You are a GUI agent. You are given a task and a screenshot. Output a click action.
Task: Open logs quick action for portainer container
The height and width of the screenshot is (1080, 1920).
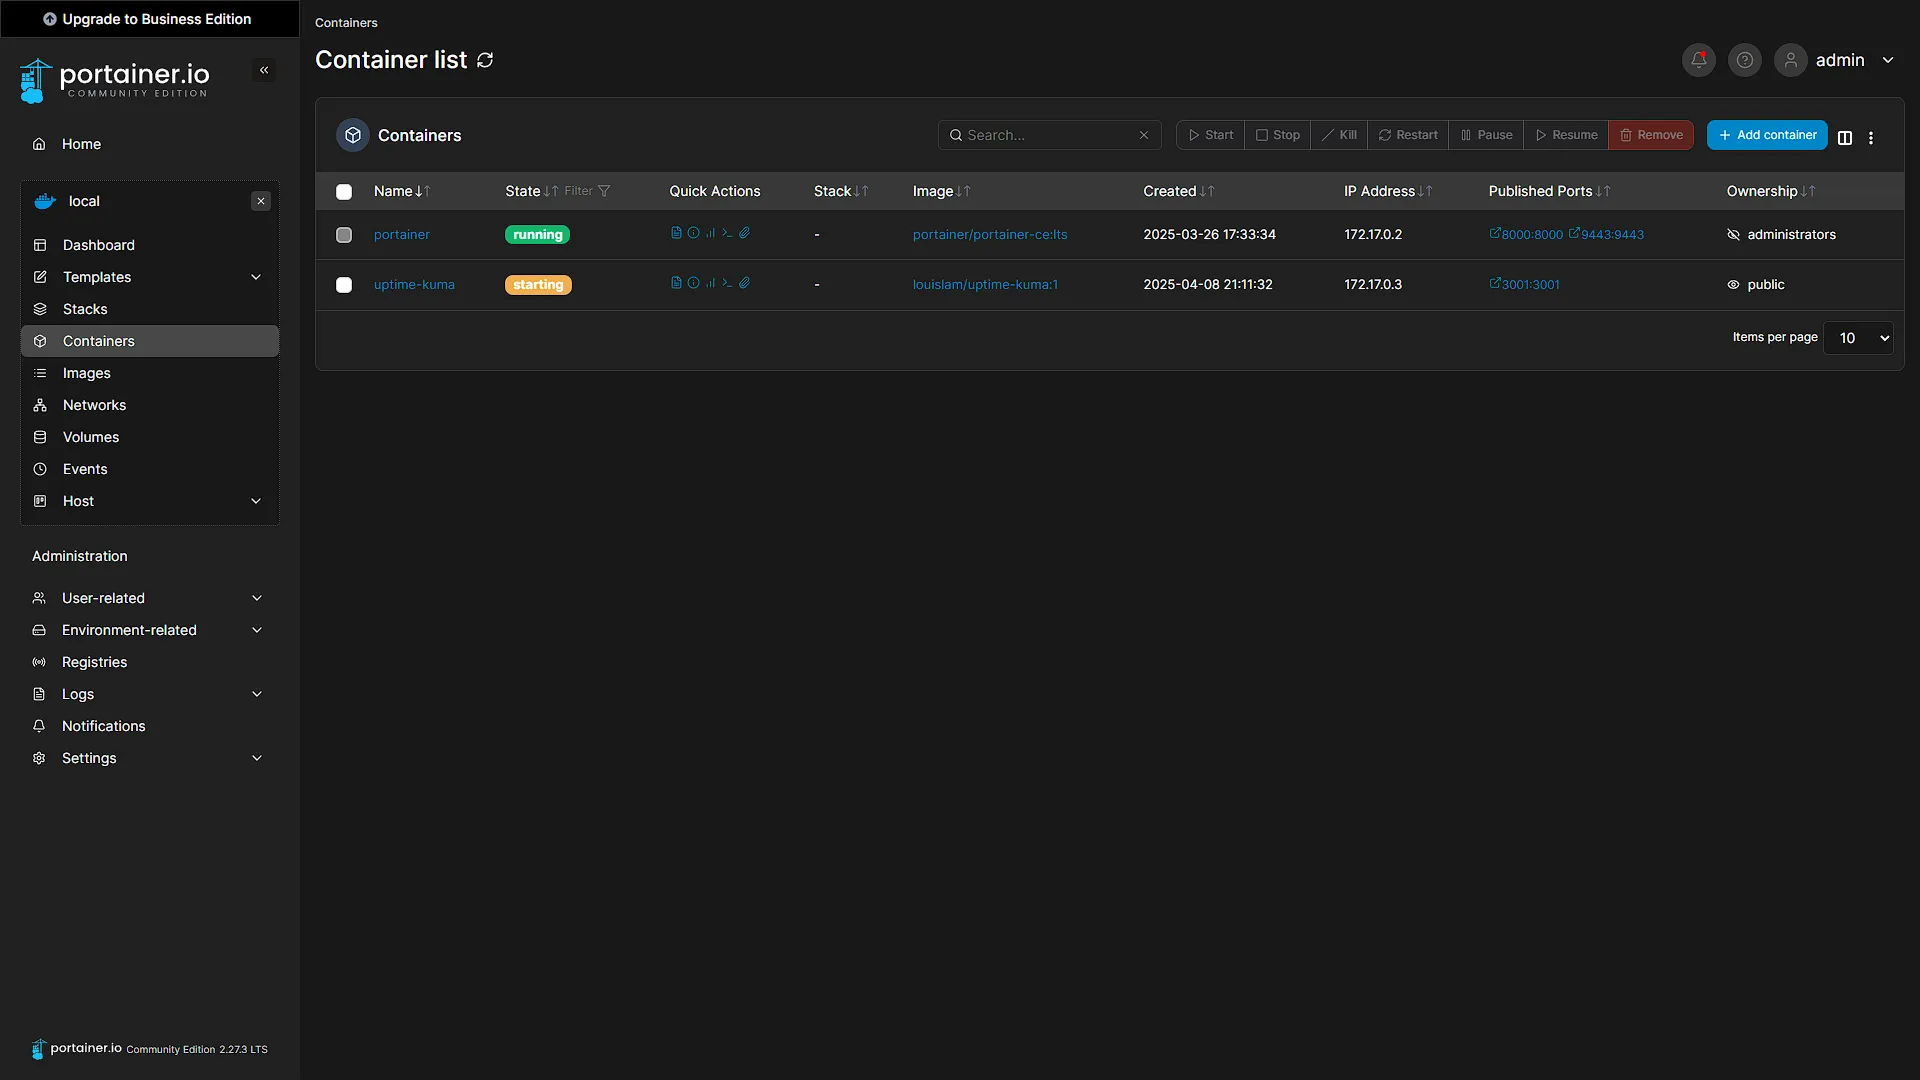click(x=676, y=233)
